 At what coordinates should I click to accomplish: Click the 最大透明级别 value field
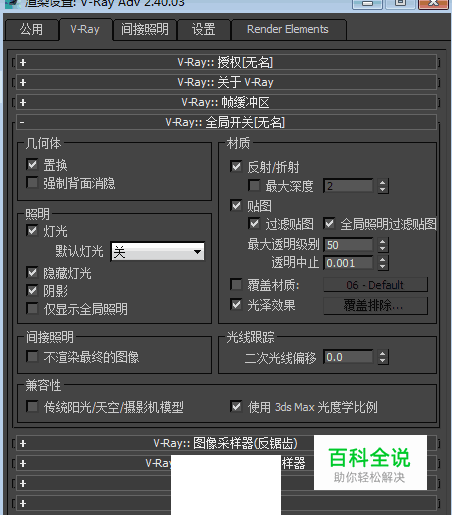pos(348,245)
